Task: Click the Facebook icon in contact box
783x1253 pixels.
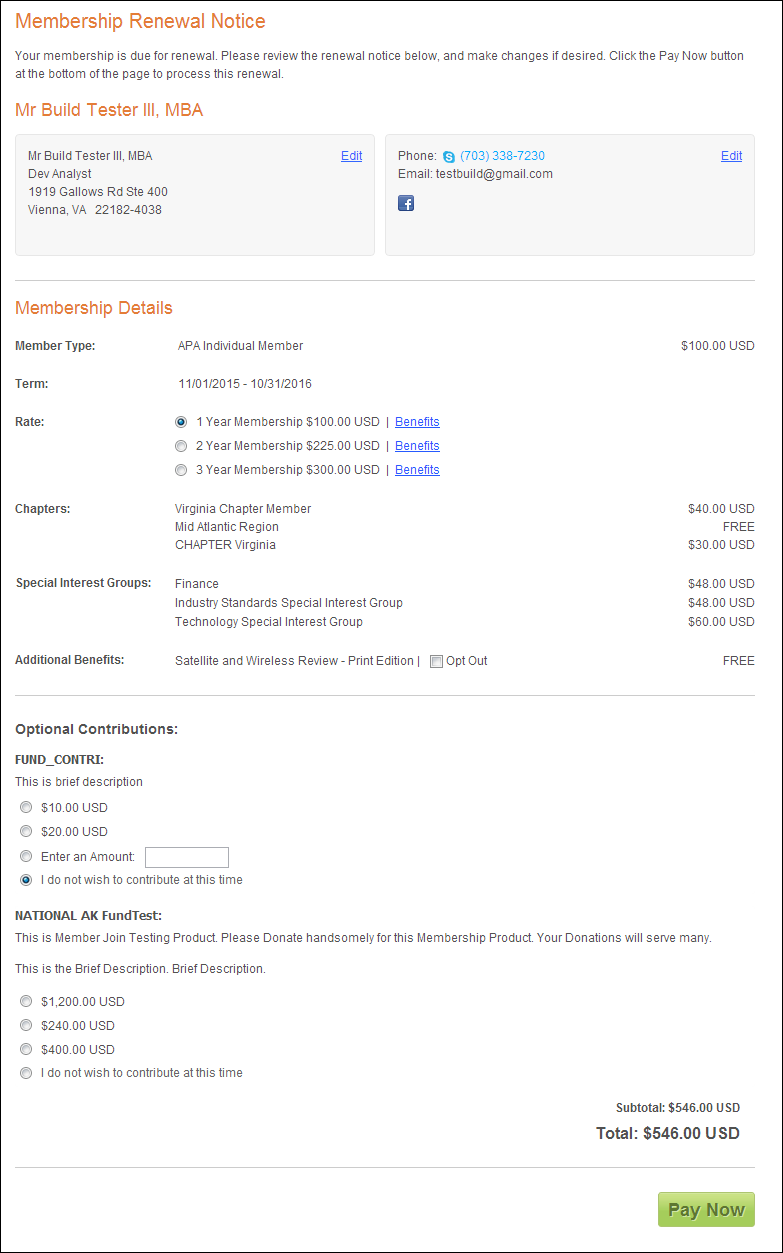Action: pos(406,203)
